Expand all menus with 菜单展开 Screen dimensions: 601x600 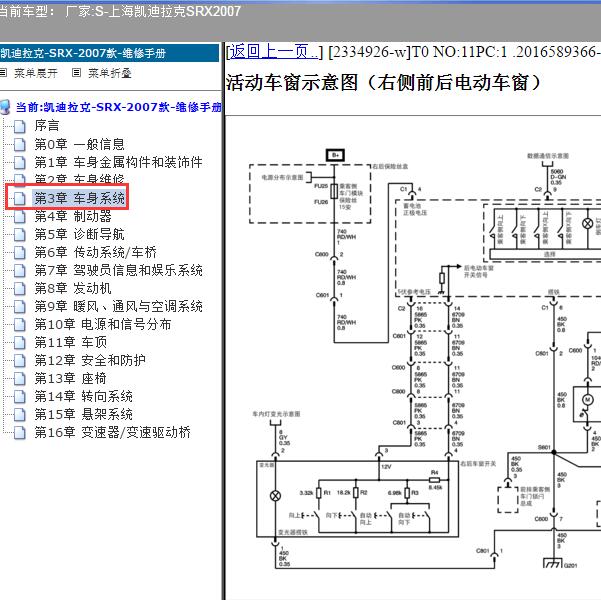[x=36, y=73]
